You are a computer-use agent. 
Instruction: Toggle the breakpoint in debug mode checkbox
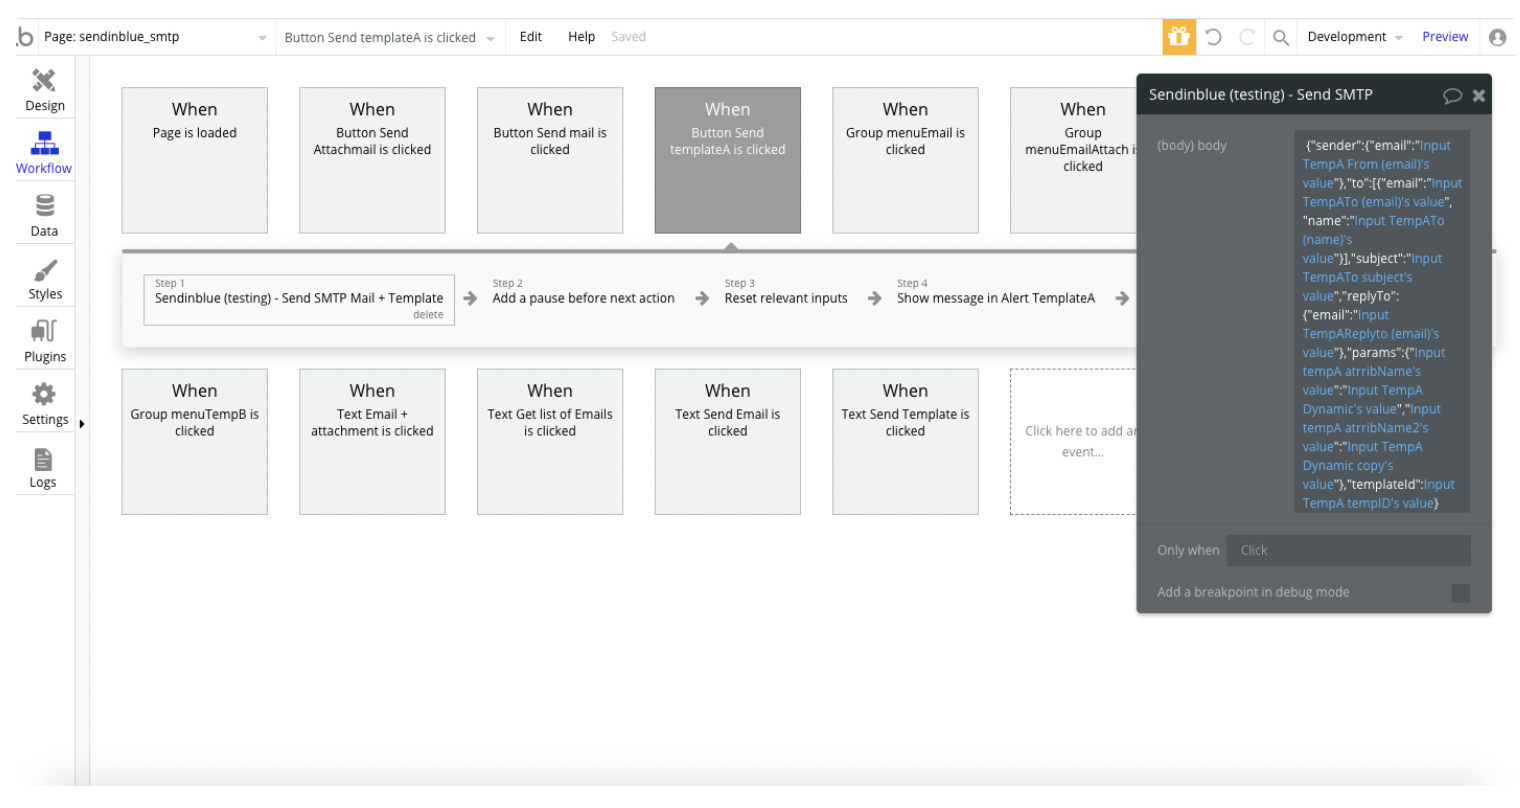click(1460, 593)
